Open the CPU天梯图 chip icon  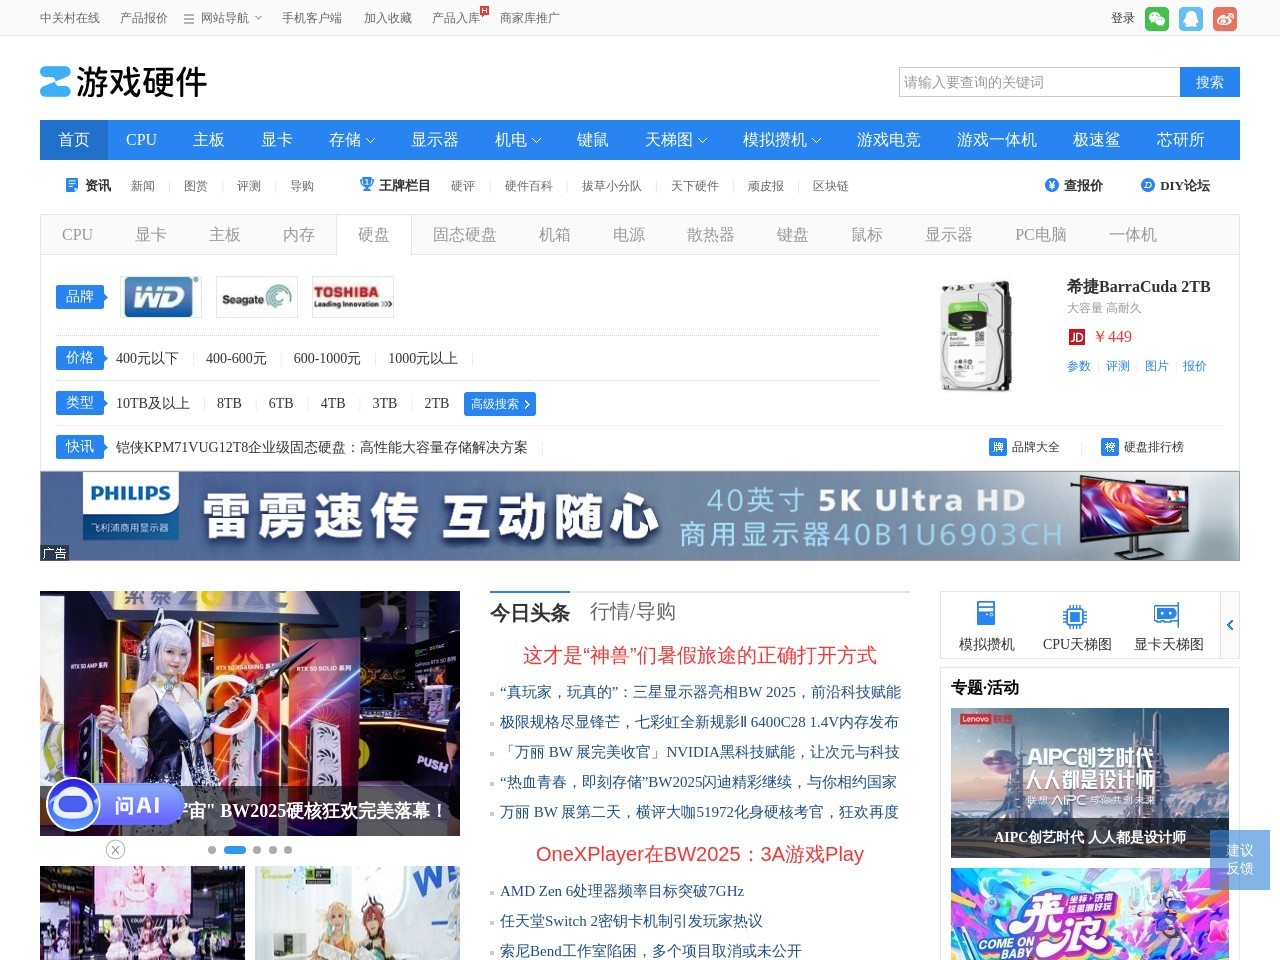click(x=1076, y=615)
